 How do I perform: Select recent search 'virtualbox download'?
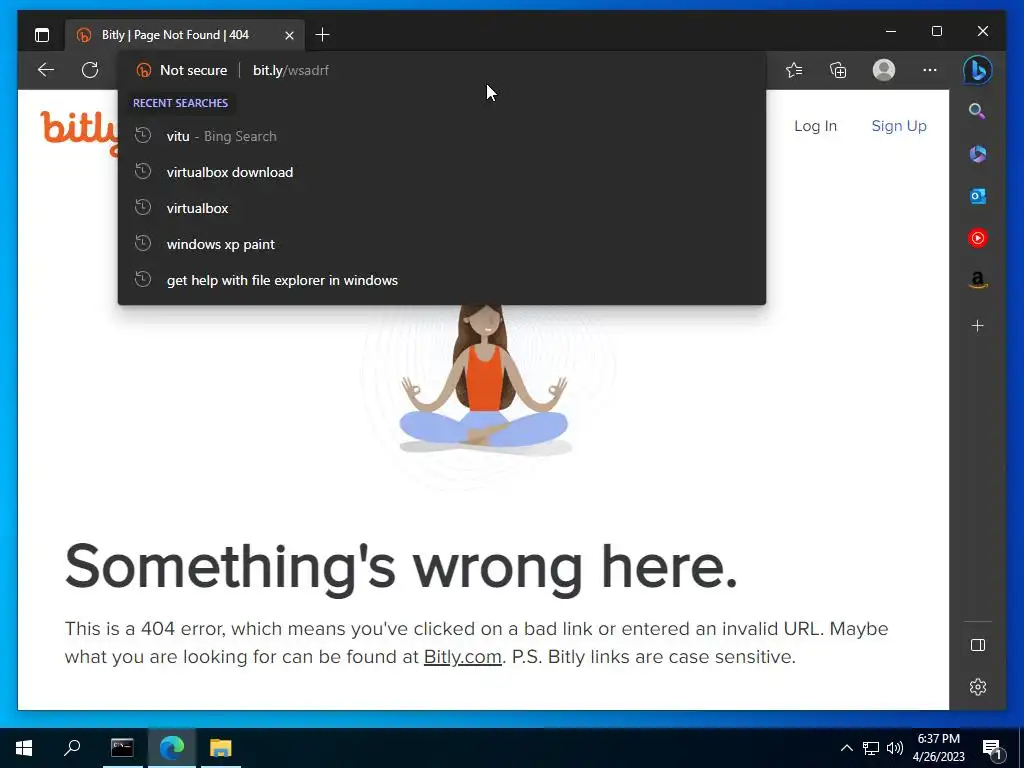(441, 172)
